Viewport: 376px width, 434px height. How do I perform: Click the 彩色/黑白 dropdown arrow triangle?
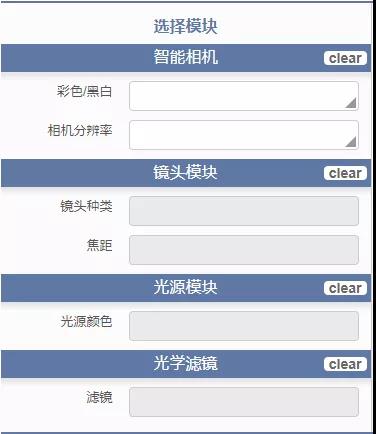351,103
